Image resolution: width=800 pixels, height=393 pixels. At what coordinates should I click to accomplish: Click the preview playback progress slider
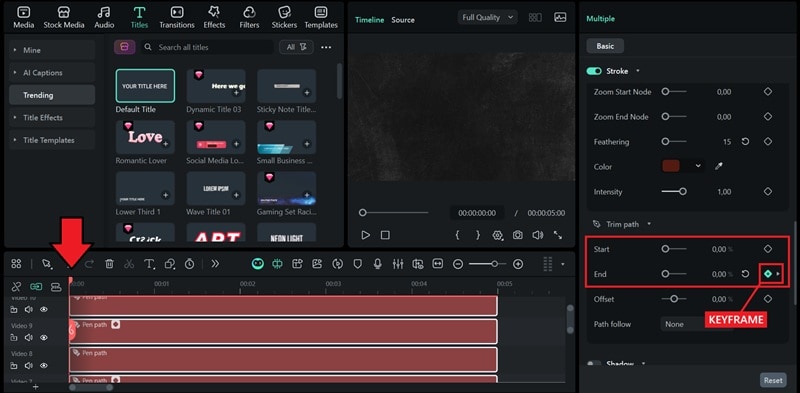click(393, 212)
